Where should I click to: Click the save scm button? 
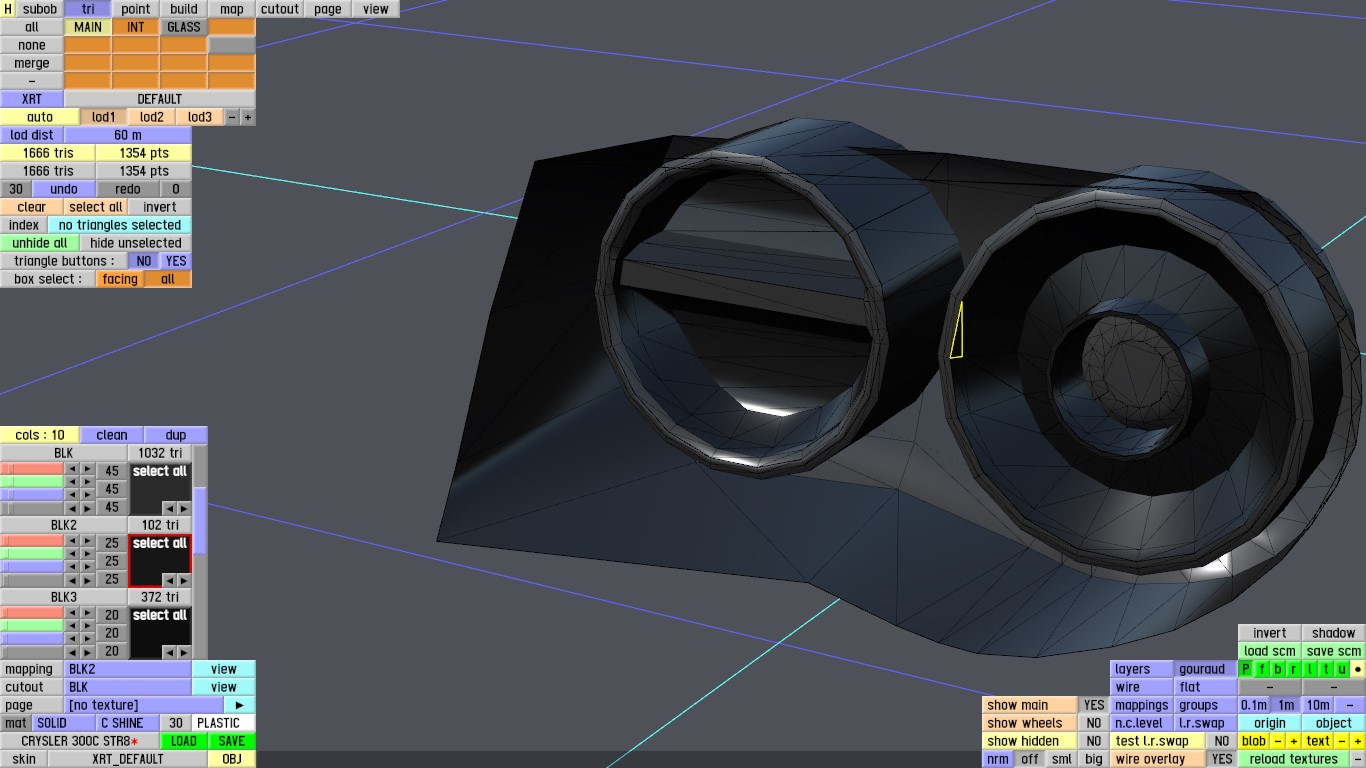coord(1334,651)
